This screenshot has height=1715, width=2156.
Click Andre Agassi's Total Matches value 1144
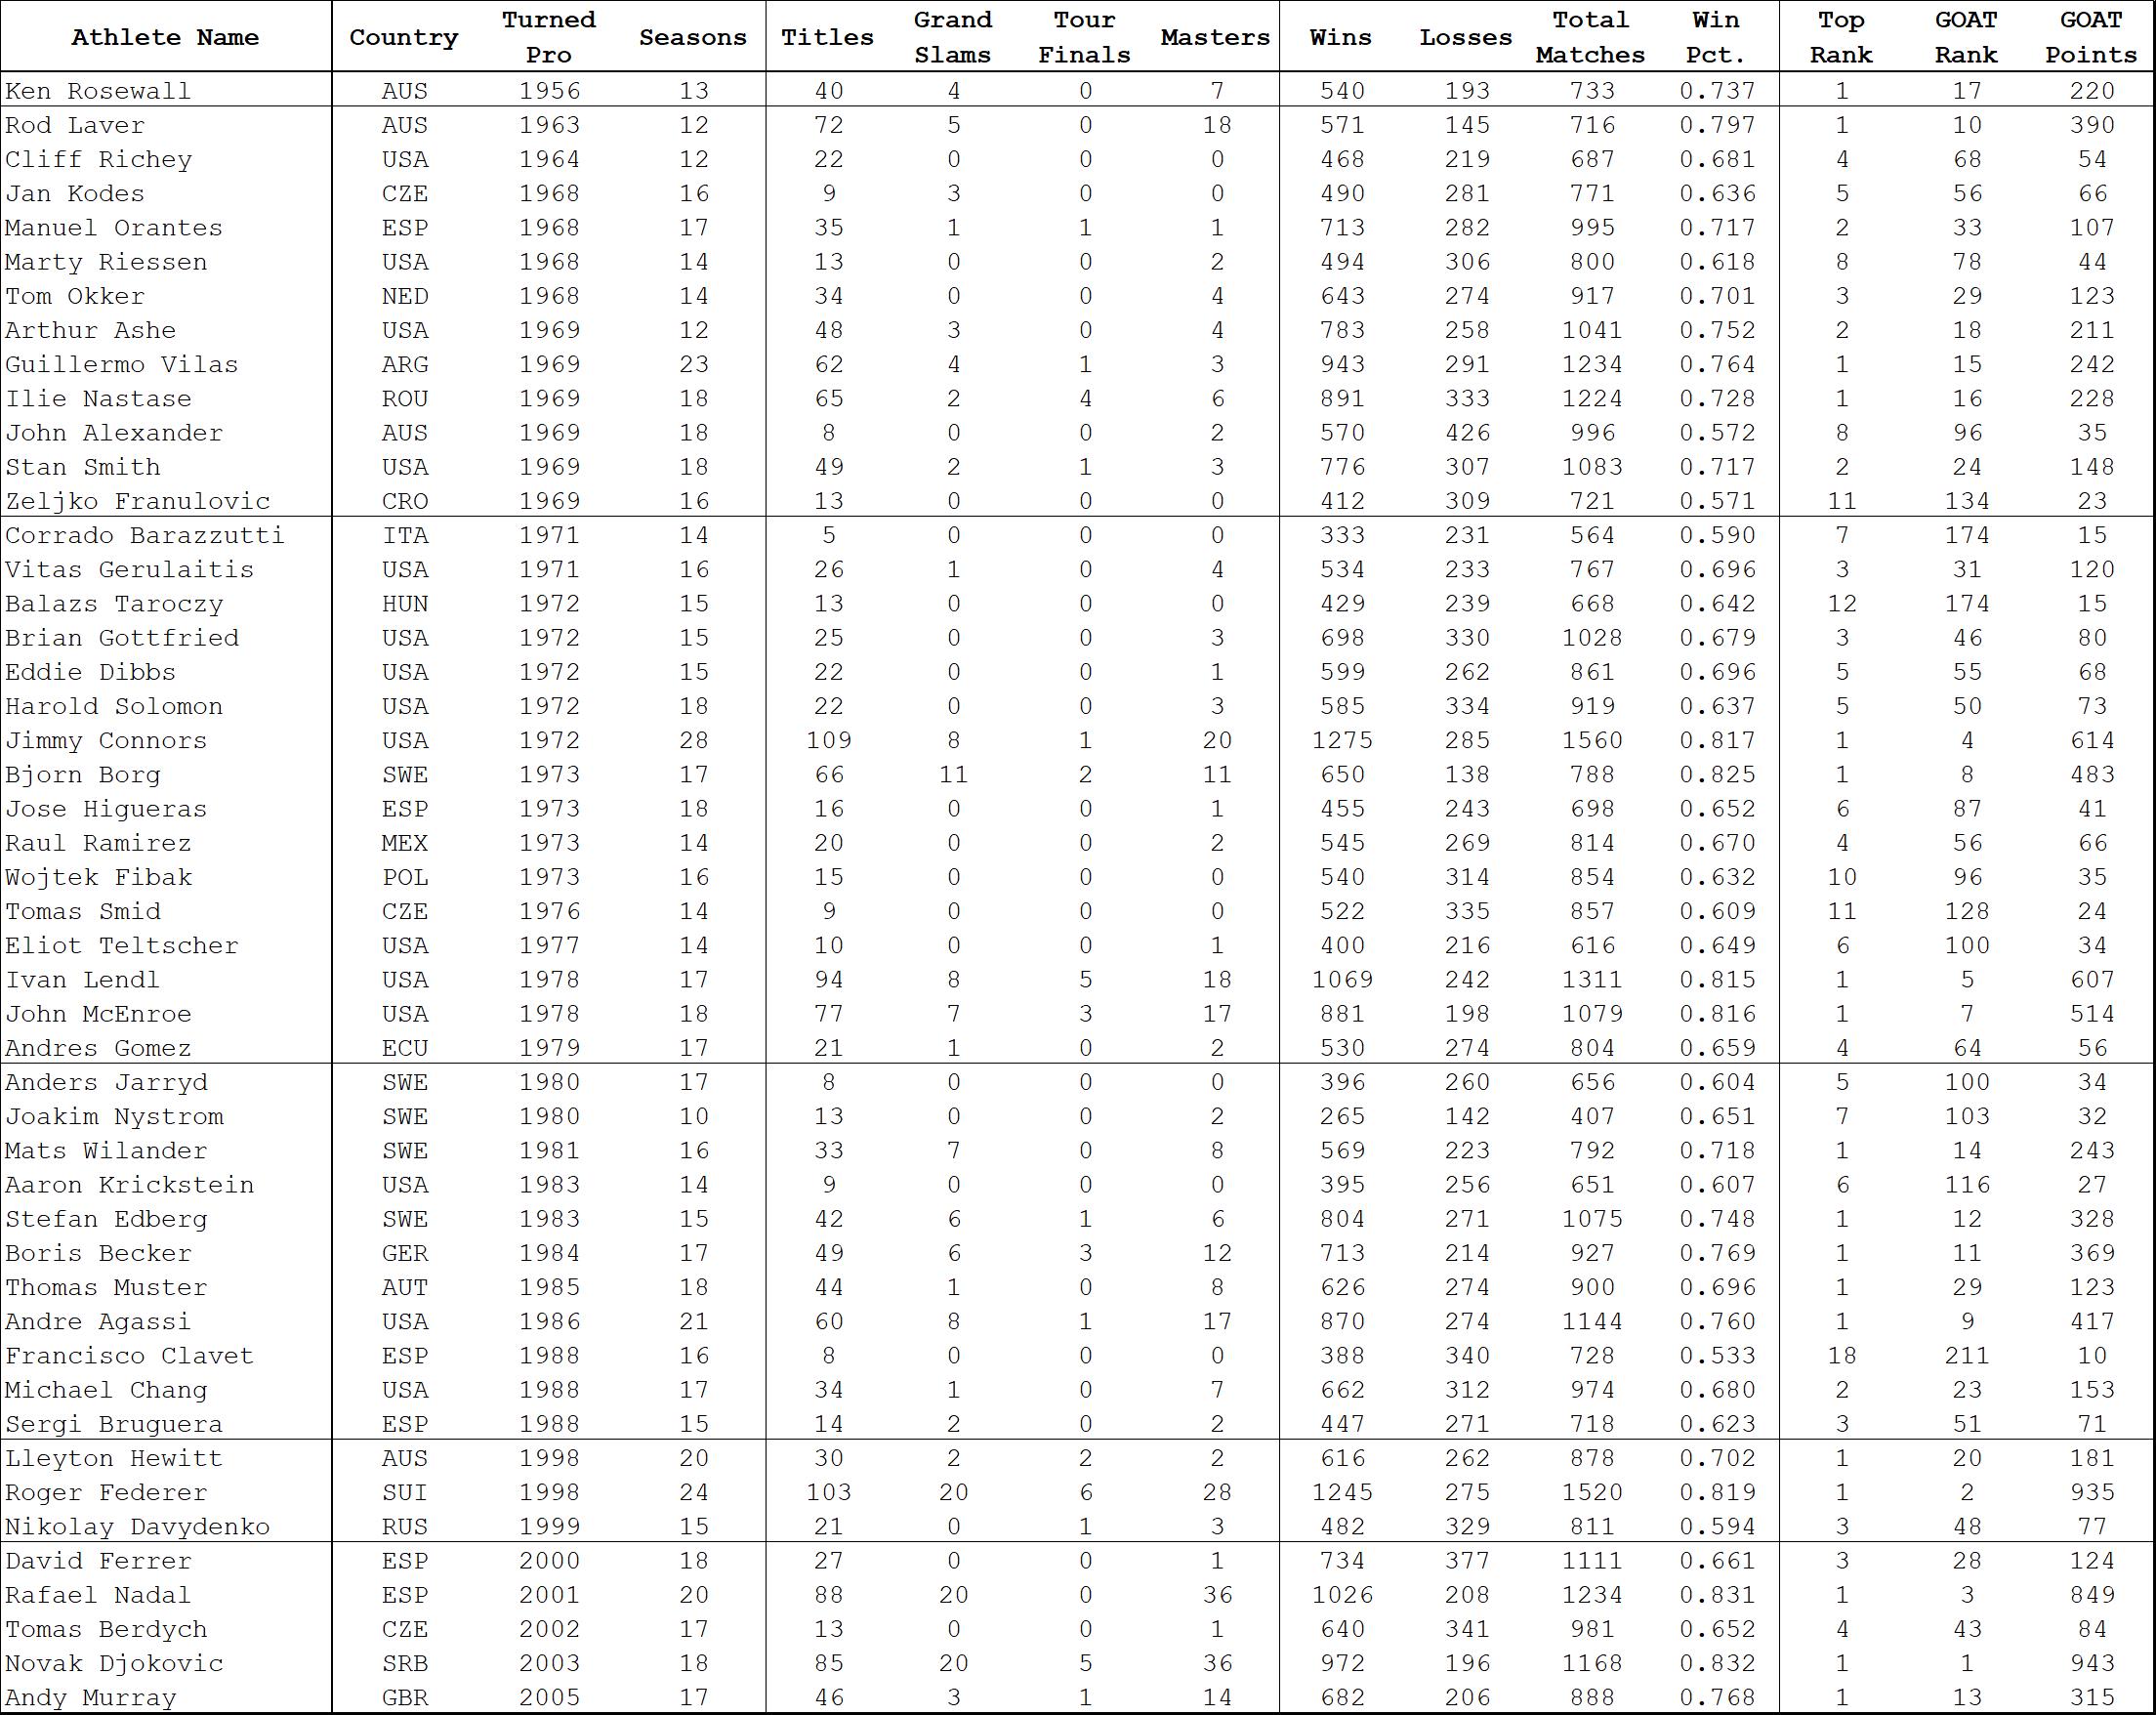click(1591, 1321)
